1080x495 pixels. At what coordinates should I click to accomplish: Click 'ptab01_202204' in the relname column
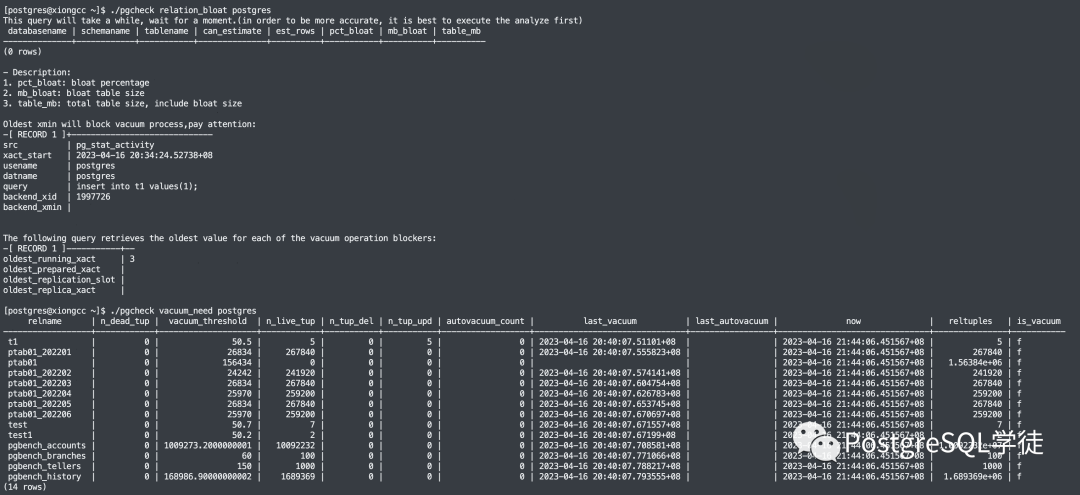(39, 394)
